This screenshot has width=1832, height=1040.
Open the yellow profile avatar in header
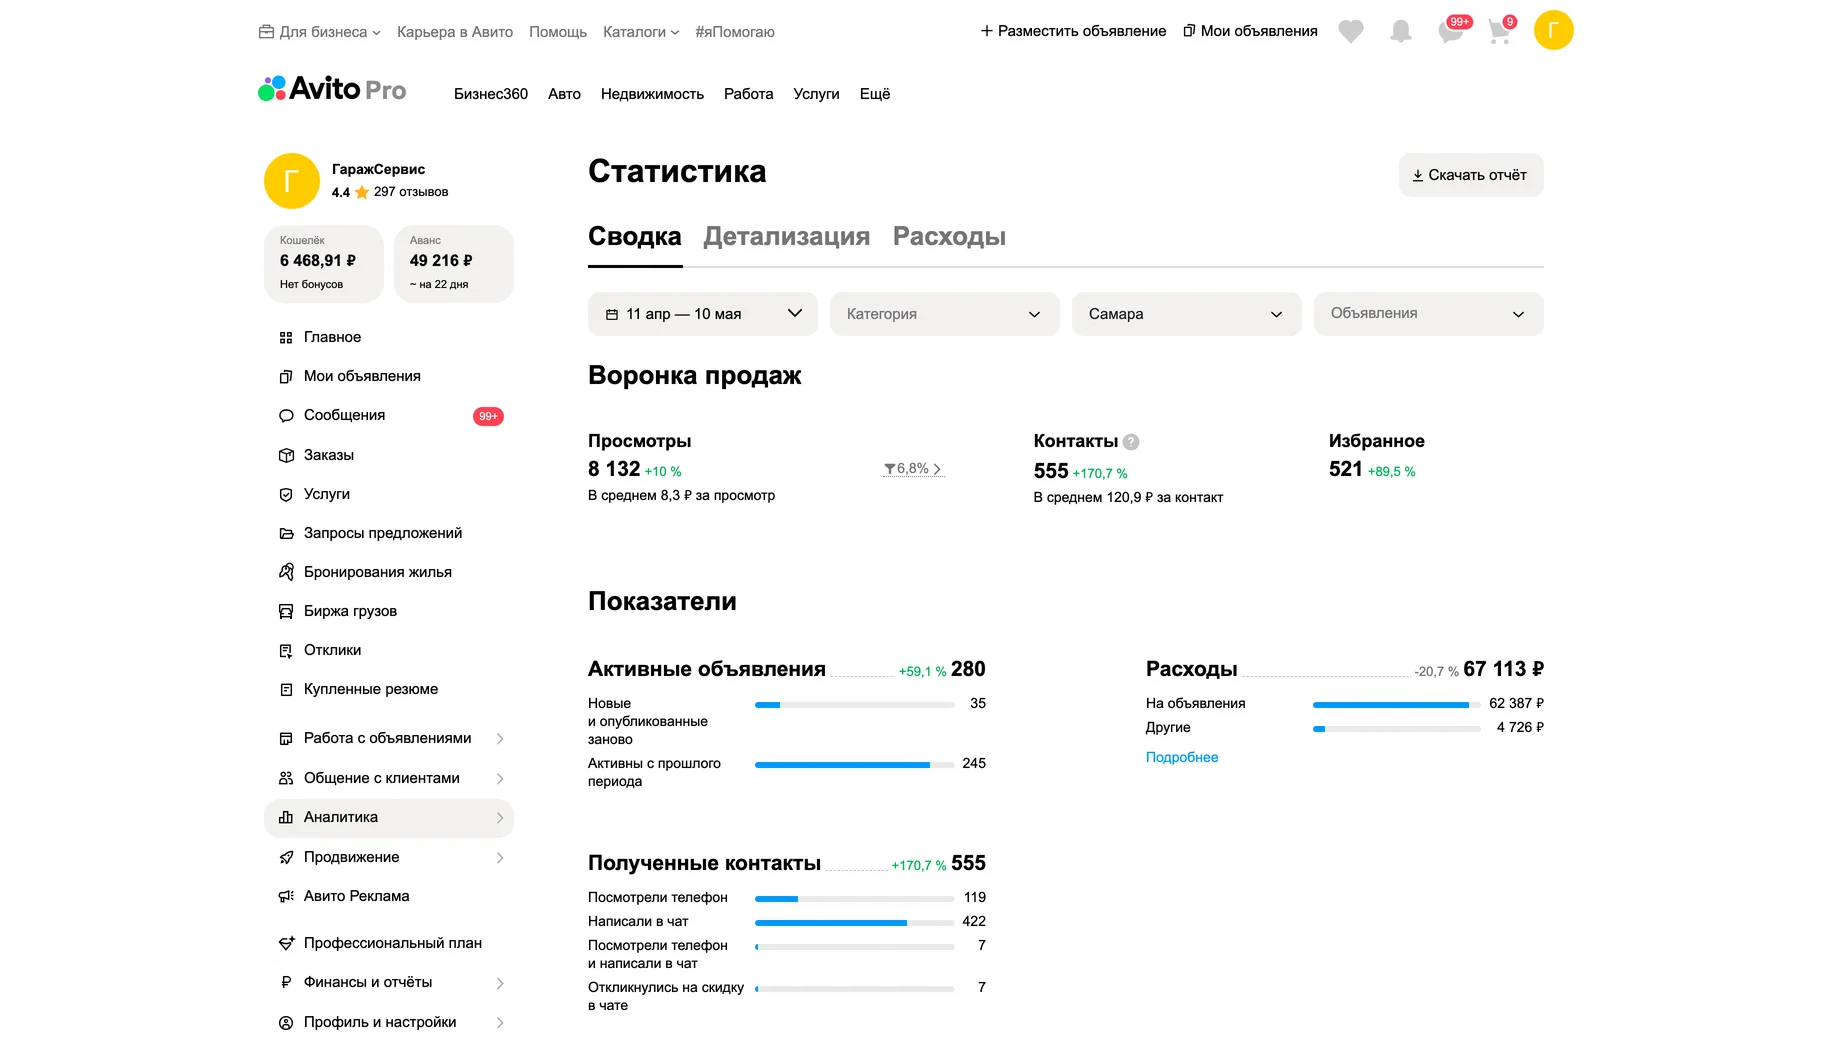tap(1553, 30)
